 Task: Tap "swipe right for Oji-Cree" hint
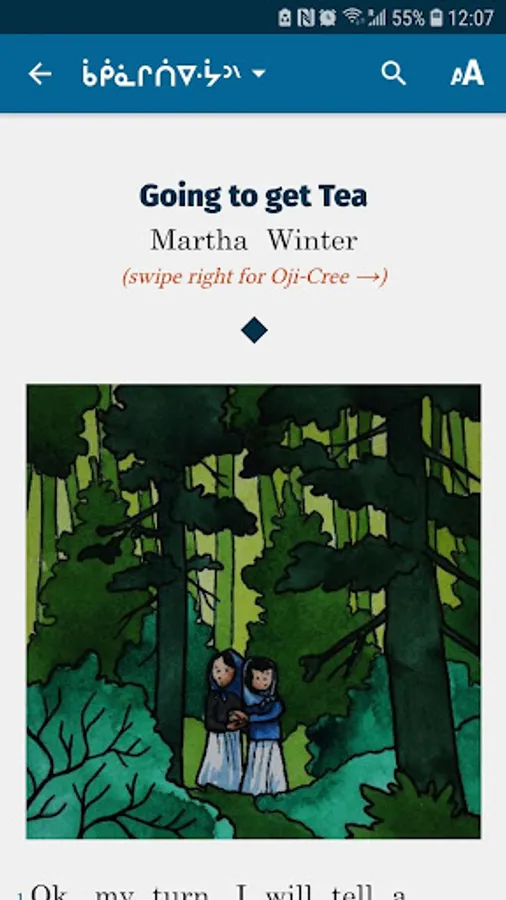click(x=255, y=277)
